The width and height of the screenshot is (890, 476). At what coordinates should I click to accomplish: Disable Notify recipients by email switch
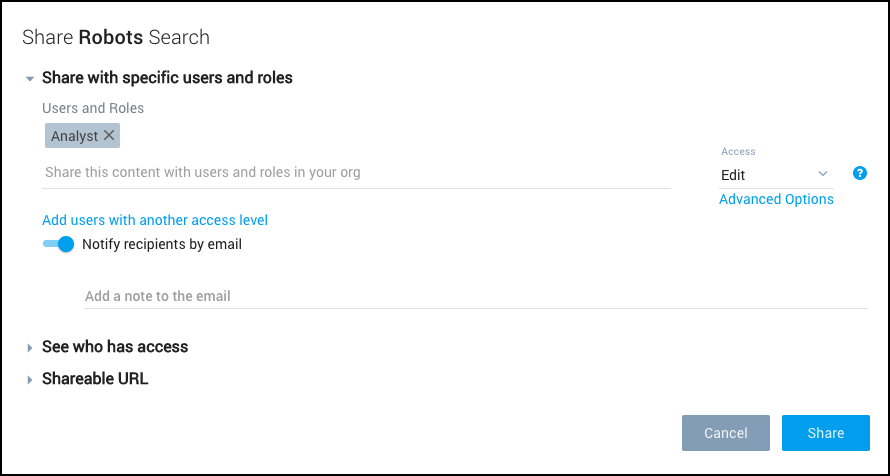[58, 244]
